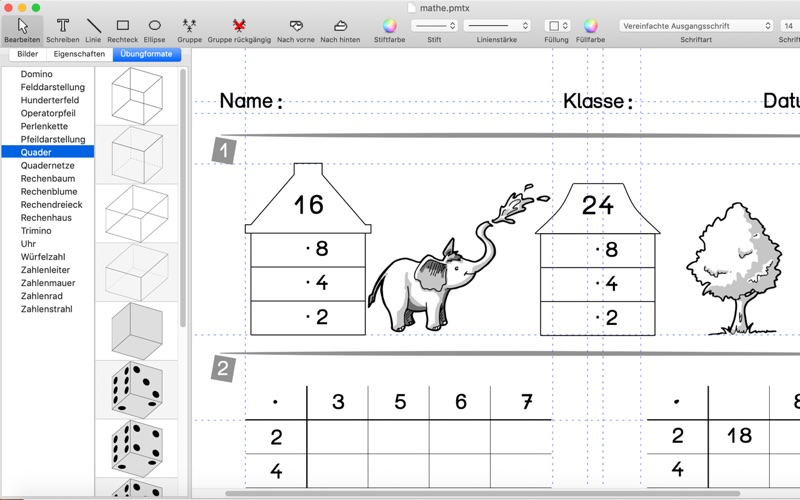Pick the cube with dotted hidden edges
Viewport: 800px width, 500px height.
tap(137, 155)
